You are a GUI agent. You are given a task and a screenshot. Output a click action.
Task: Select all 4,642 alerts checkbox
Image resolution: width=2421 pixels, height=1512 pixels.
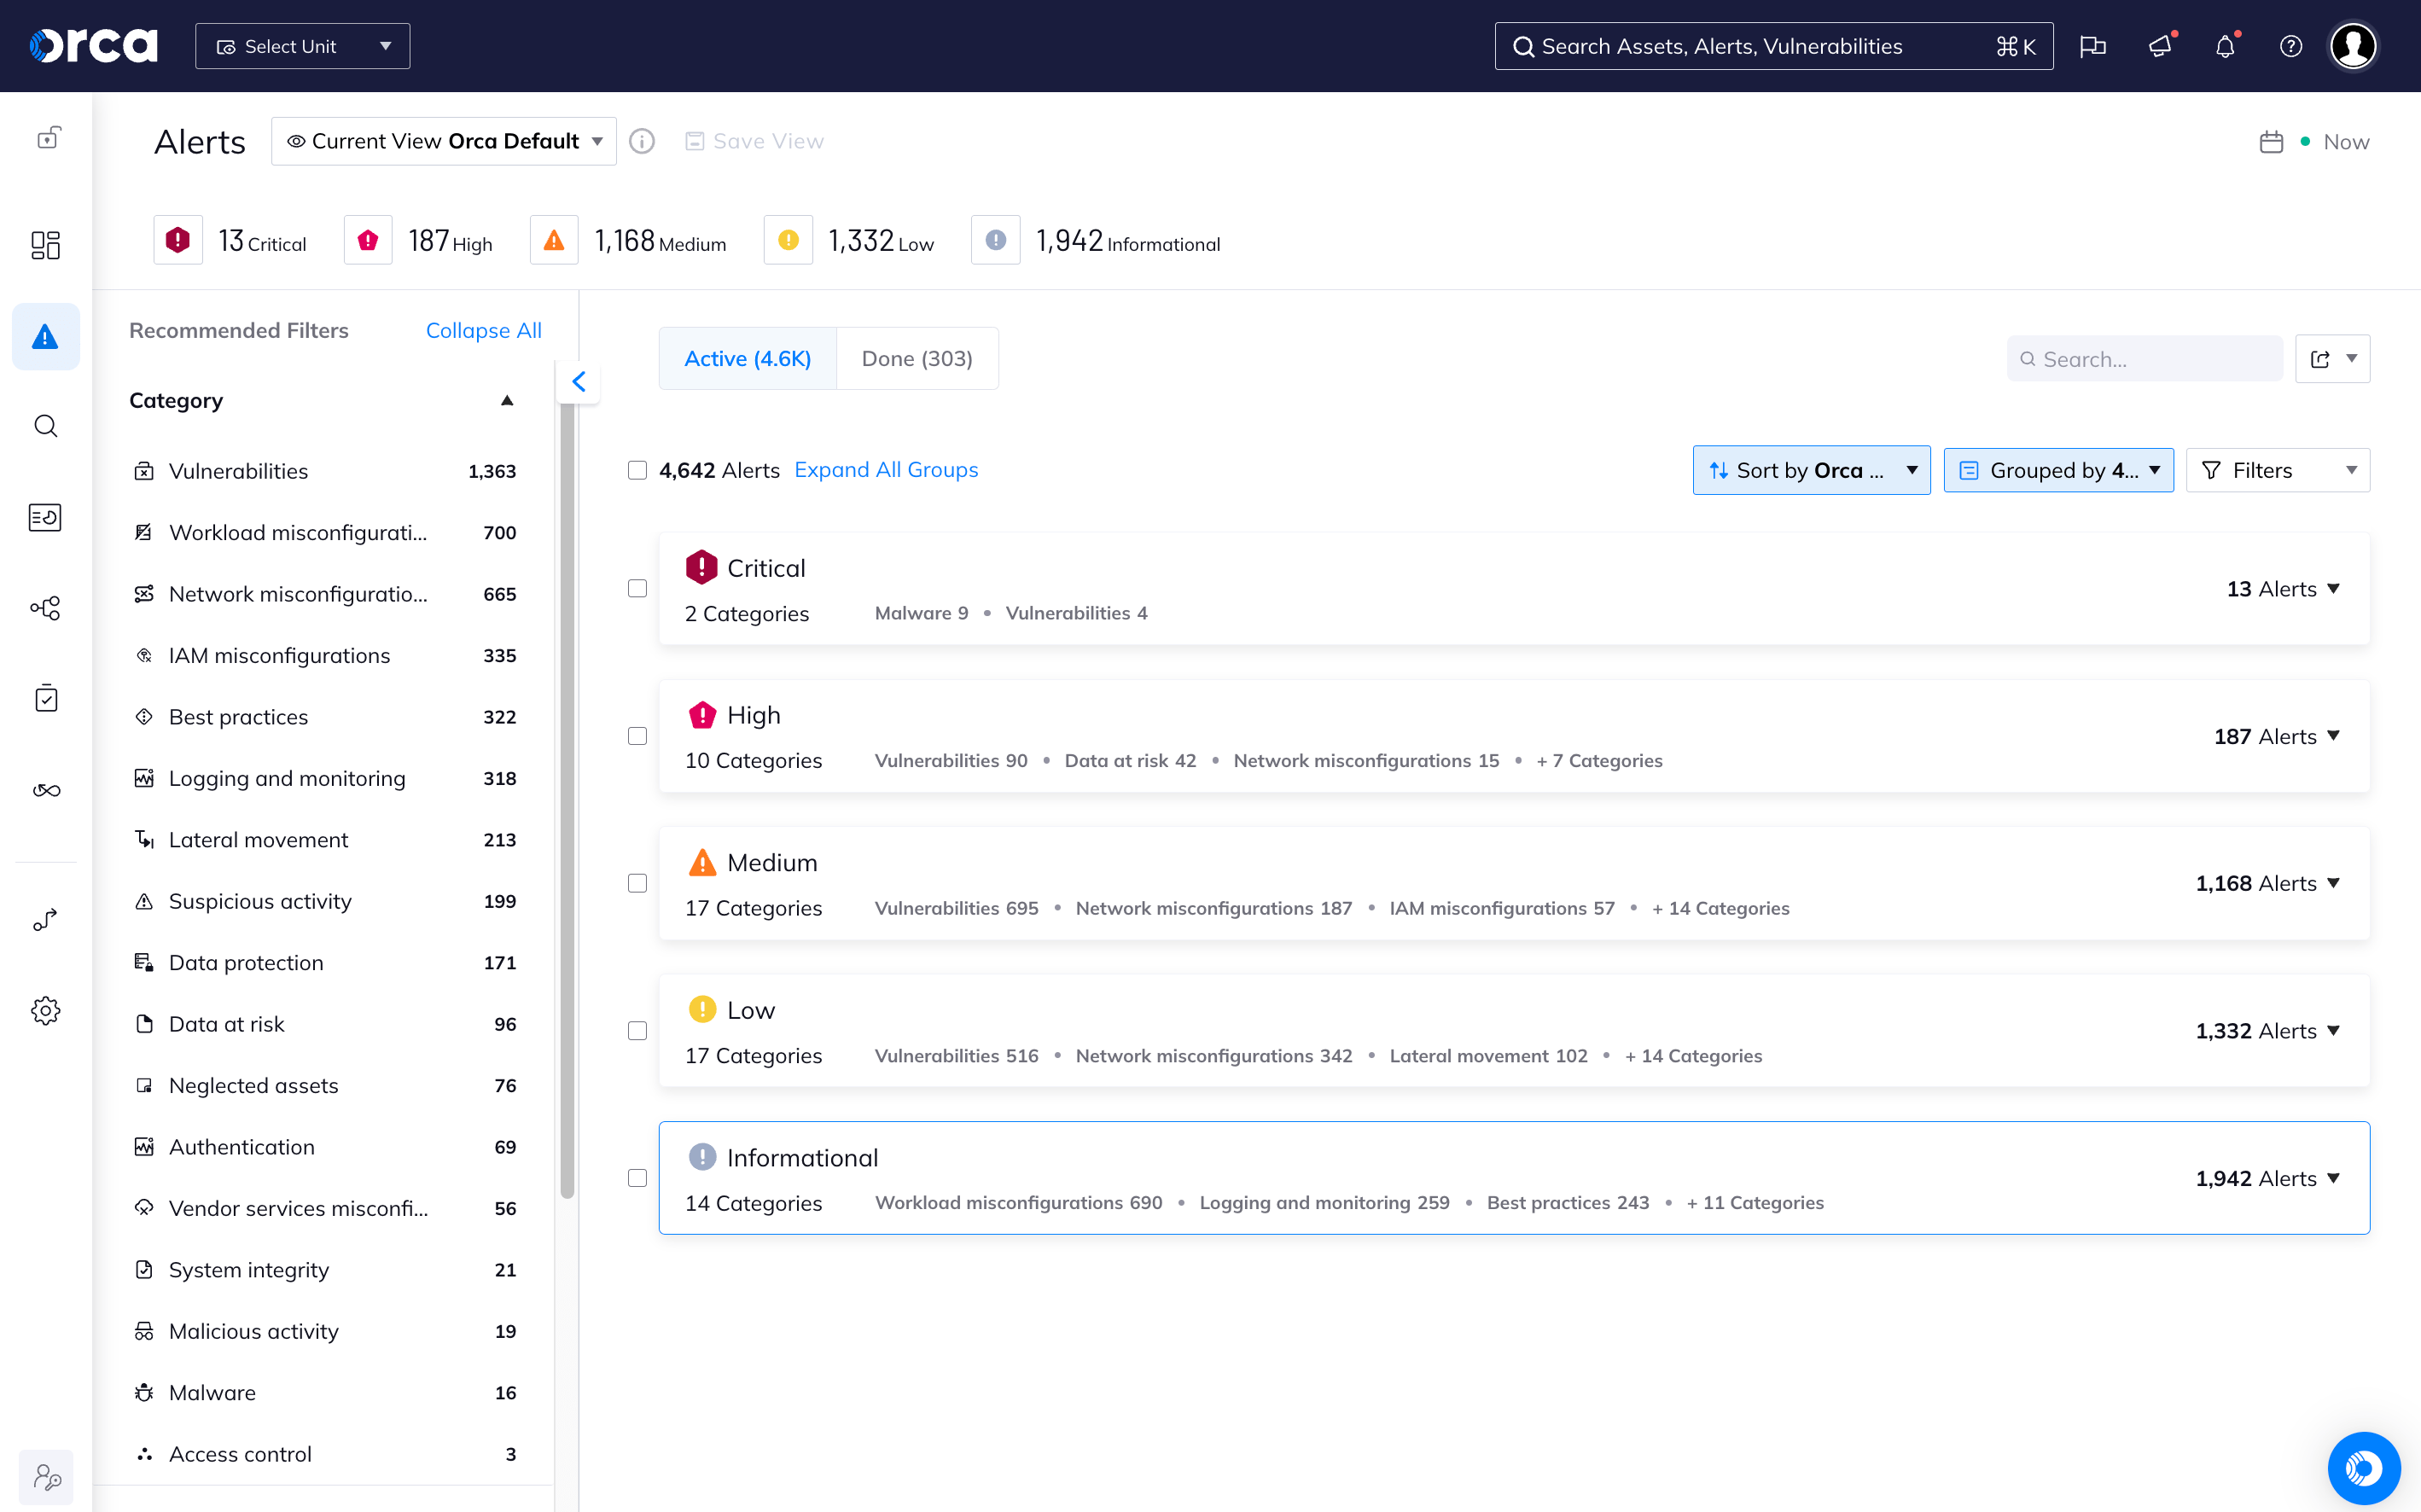point(637,470)
